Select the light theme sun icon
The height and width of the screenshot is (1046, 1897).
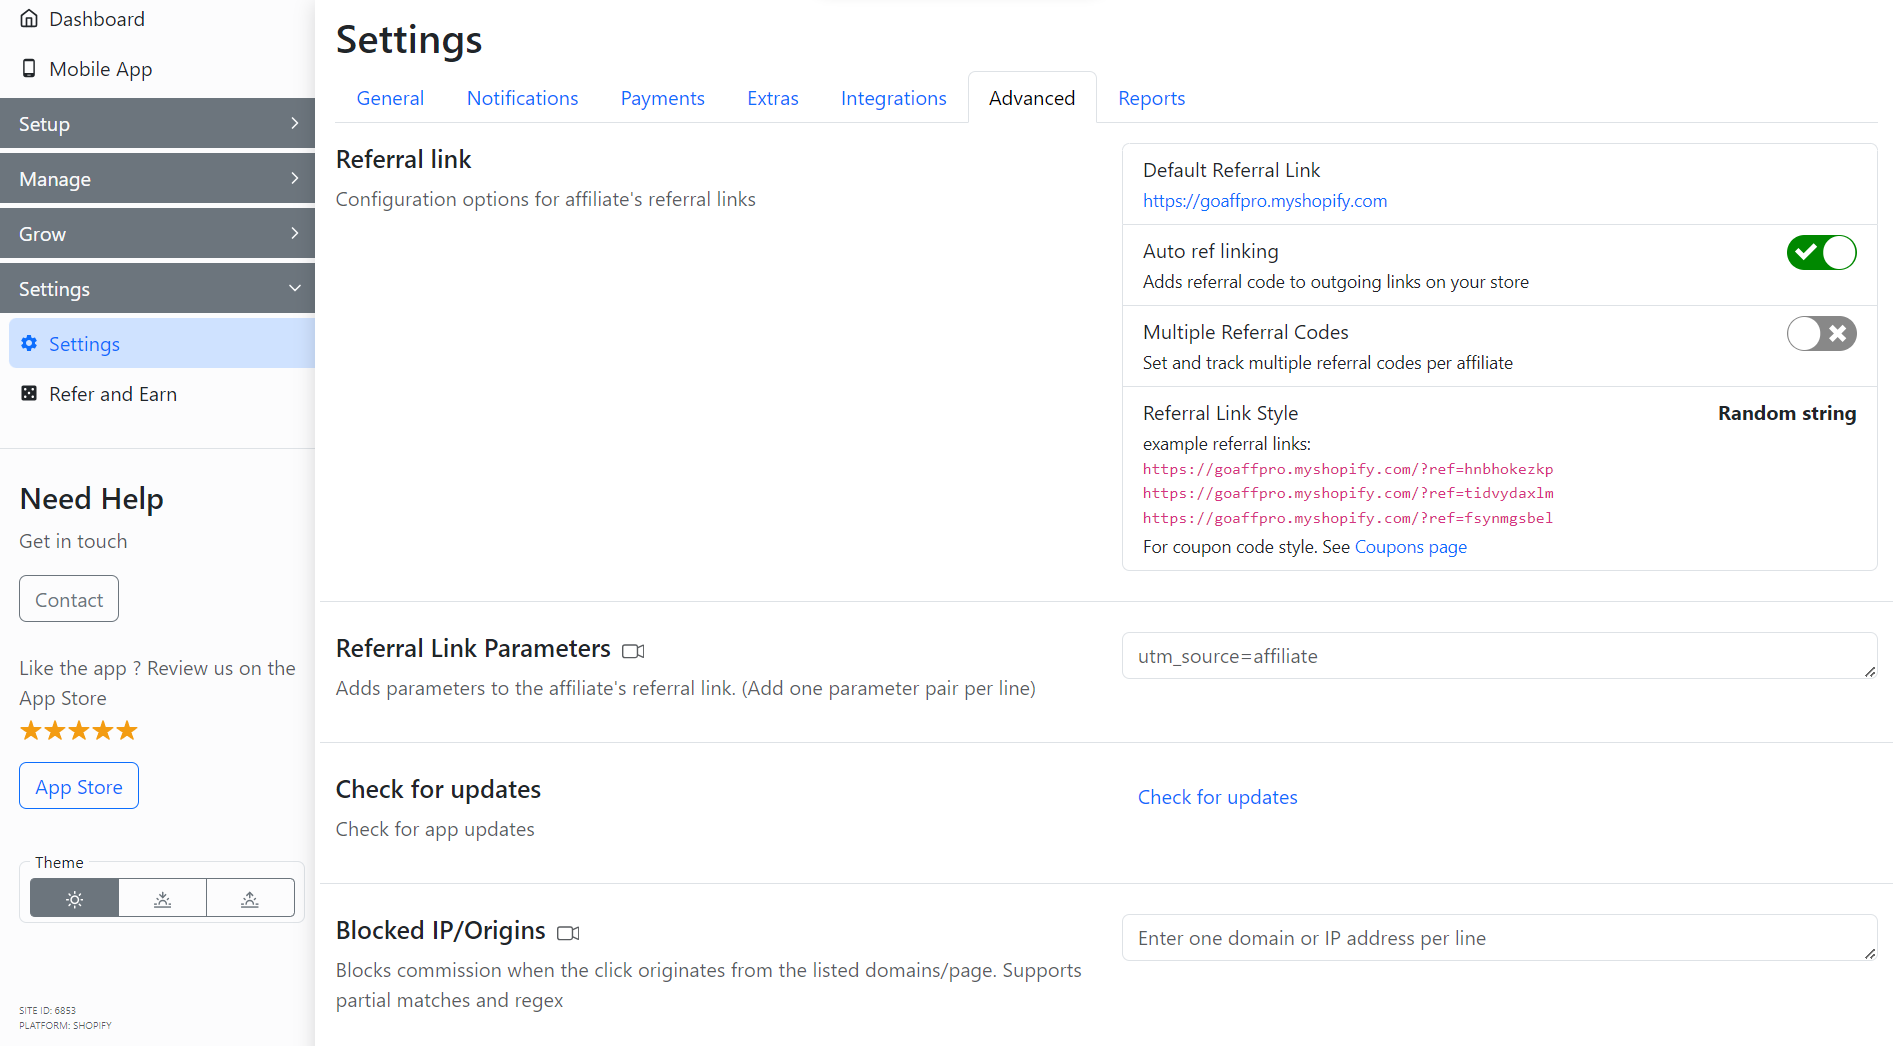click(74, 899)
